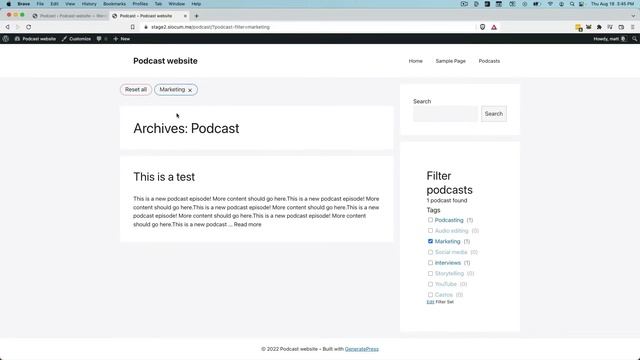This screenshot has height=360, width=640.
Task: Open Customize in the admin bar
Action: tap(76, 39)
